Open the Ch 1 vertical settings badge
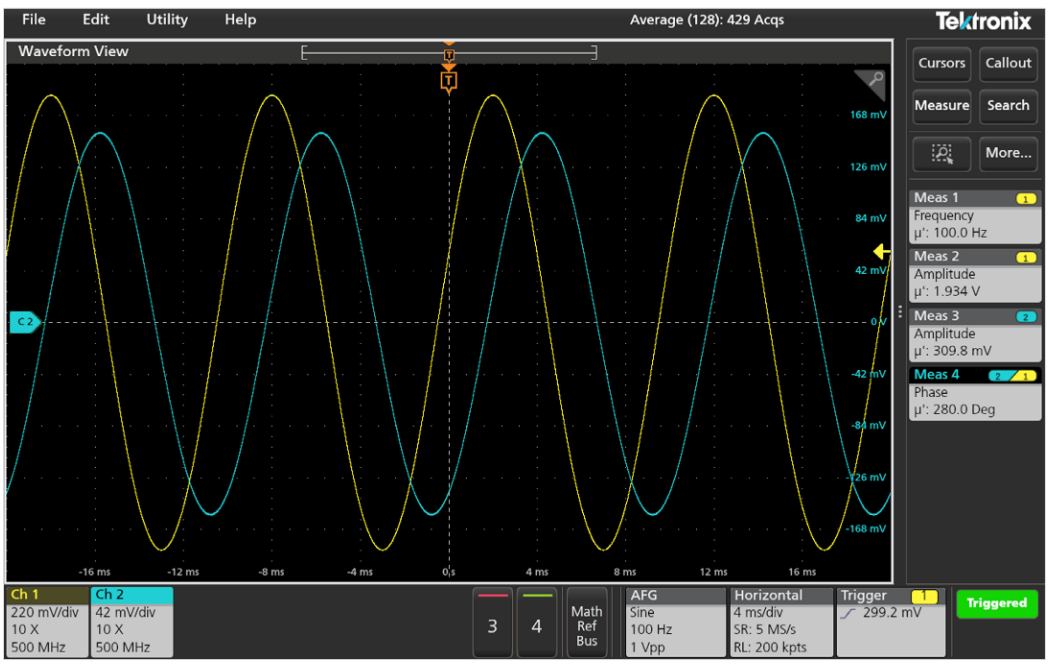 tap(47, 621)
